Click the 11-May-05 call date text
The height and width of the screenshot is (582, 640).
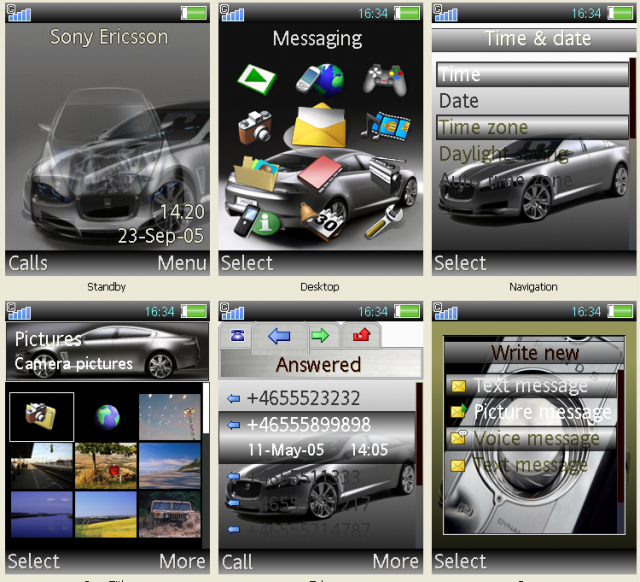286,450
